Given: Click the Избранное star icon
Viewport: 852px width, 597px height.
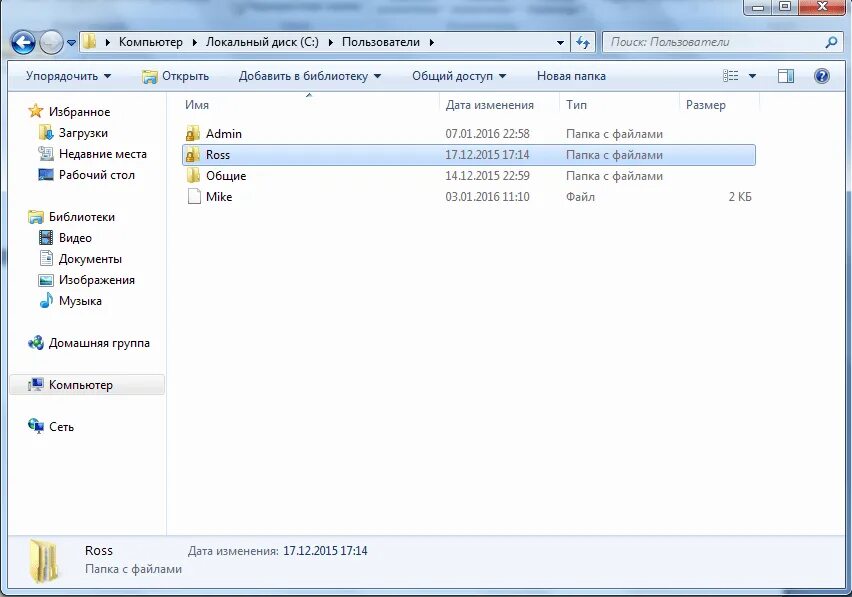Looking at the screenshot, I should [36, 111].
